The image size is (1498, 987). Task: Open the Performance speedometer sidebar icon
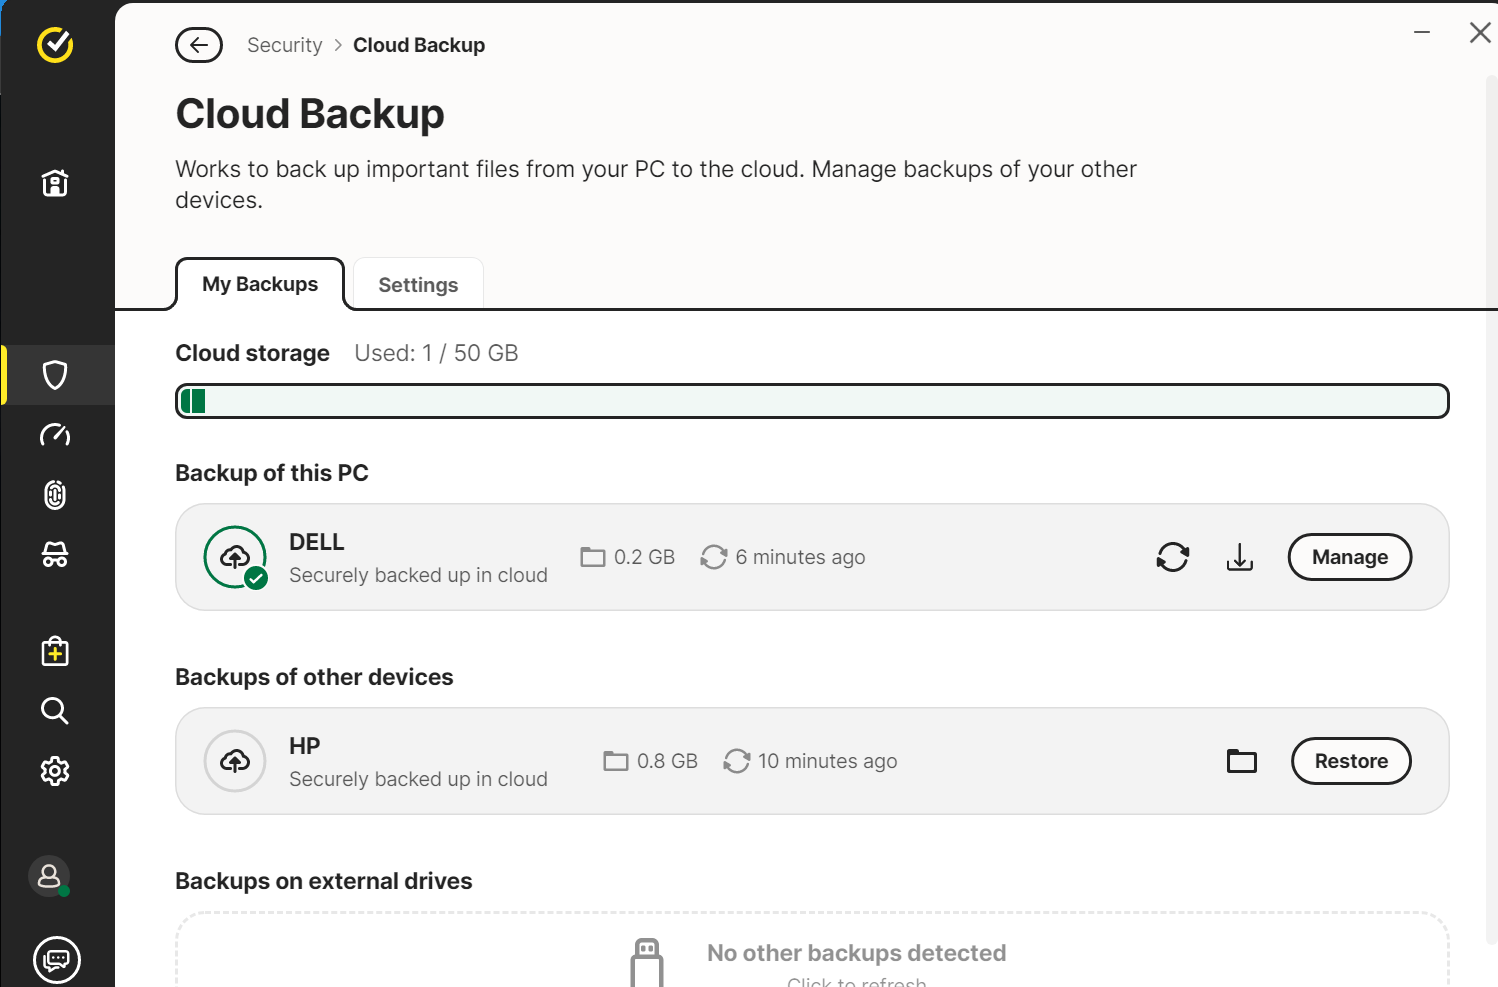[55, 435]
